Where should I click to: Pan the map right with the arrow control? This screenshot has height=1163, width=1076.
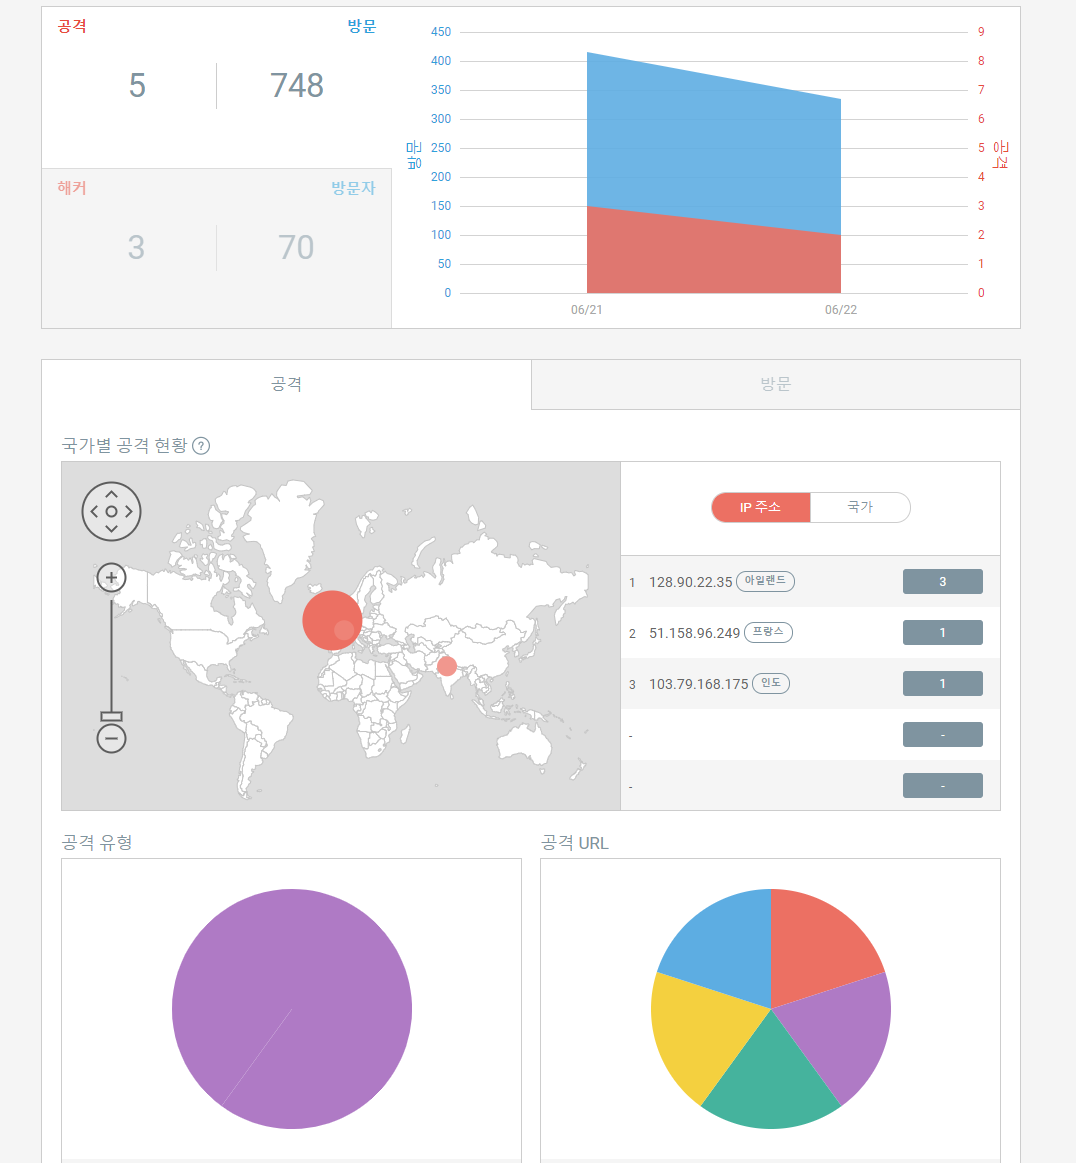(129, 511)
